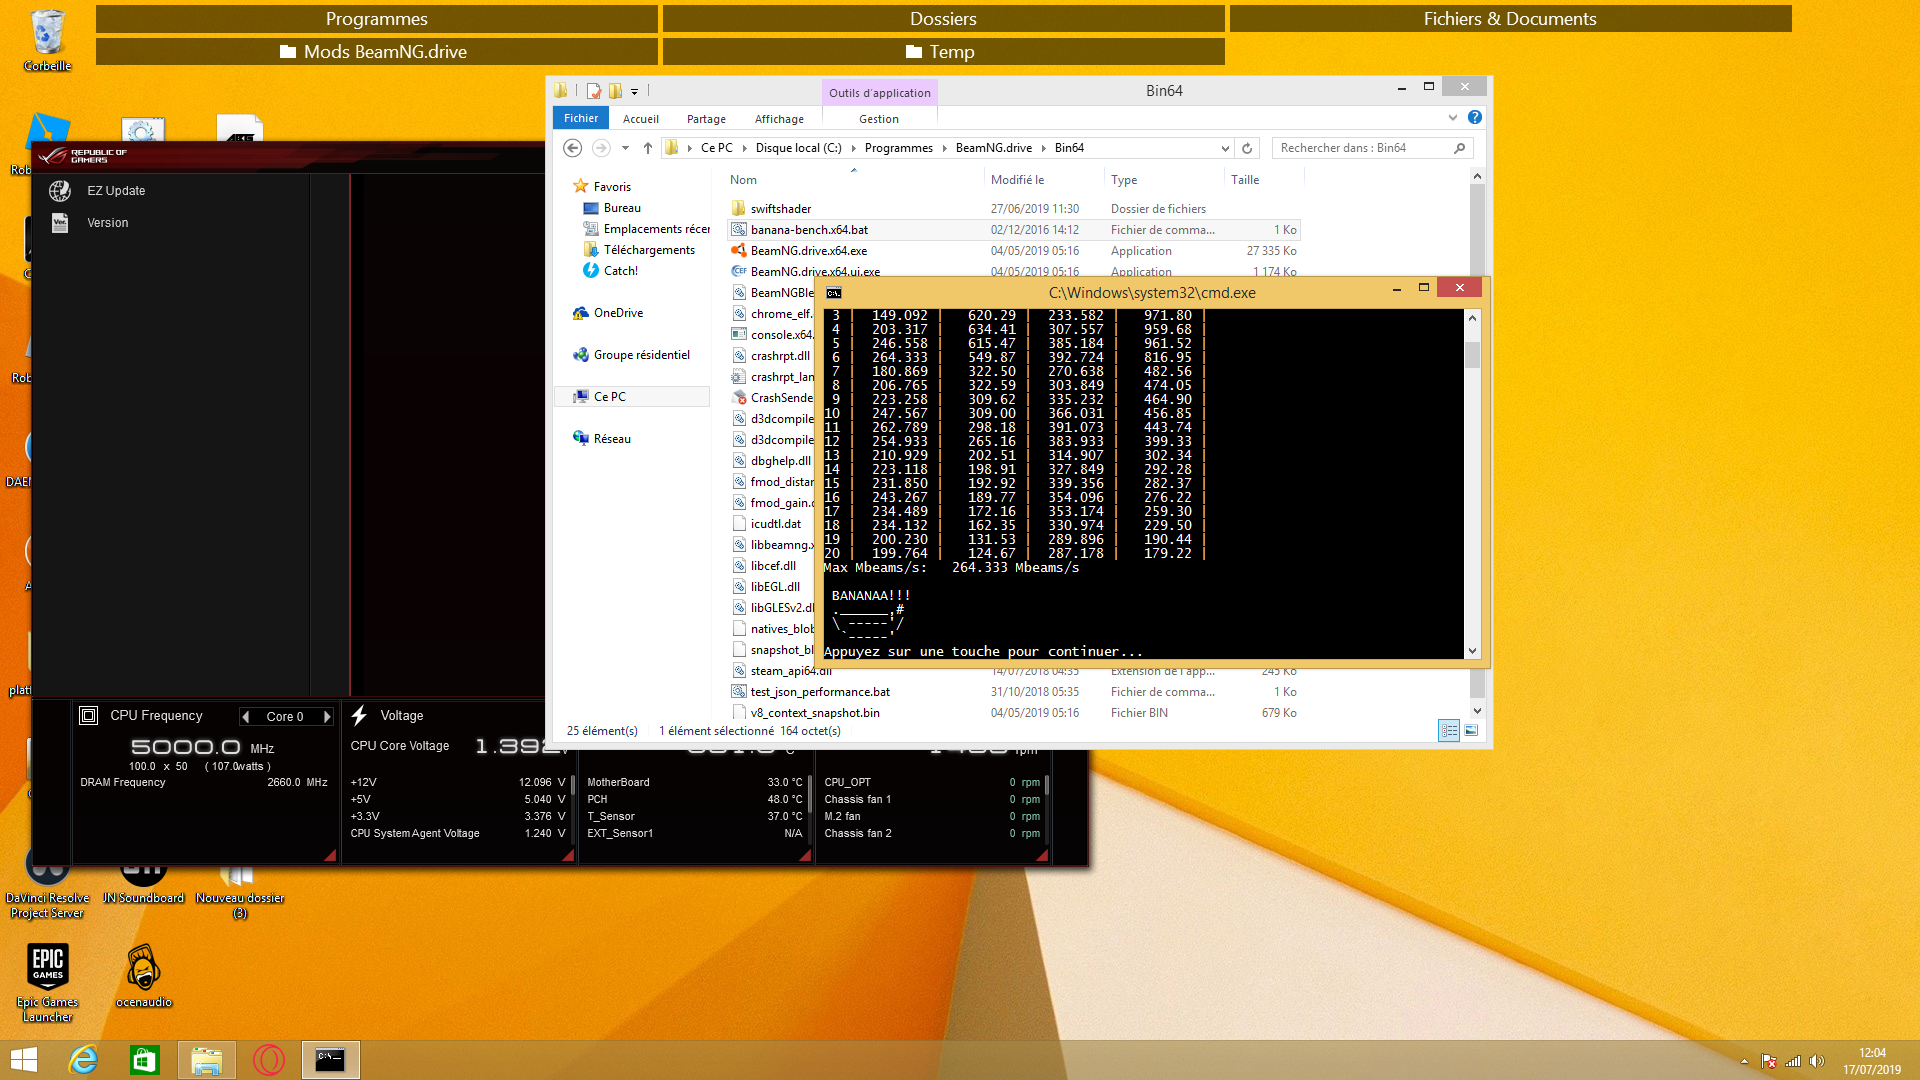The width and height of the screenshot is (1920, 1080).
Task: Launch ocenaudio desktop icon
Action: tap(143, 975)
